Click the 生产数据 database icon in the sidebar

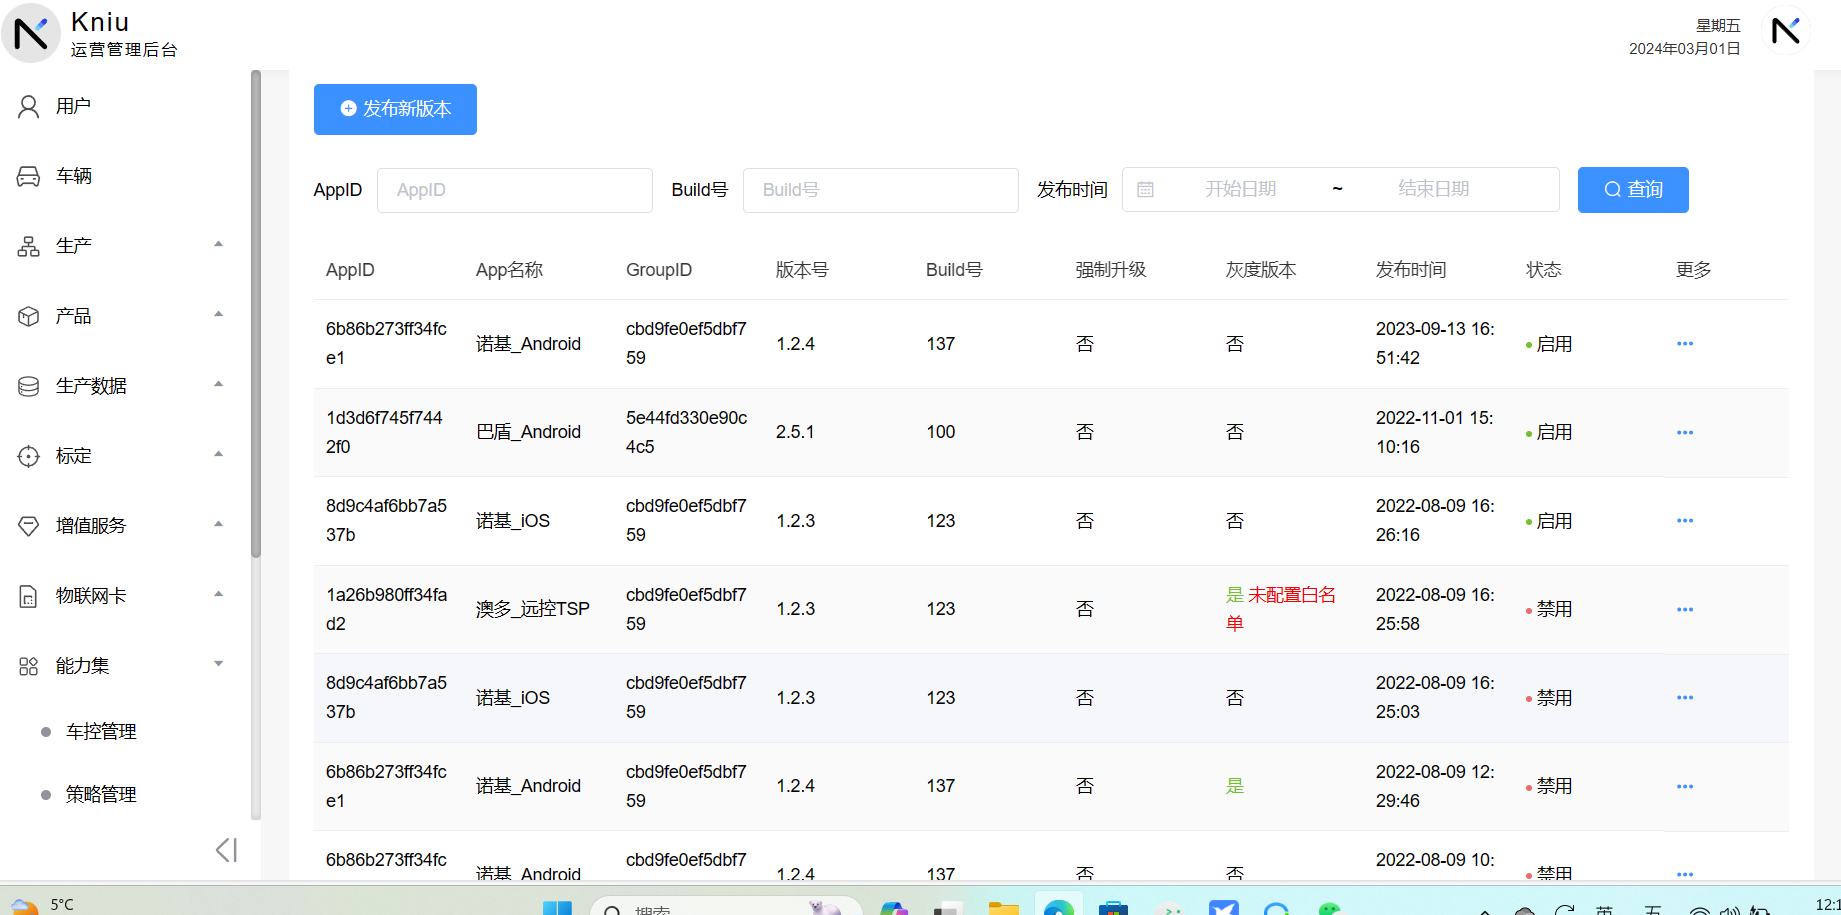[29, 386]
